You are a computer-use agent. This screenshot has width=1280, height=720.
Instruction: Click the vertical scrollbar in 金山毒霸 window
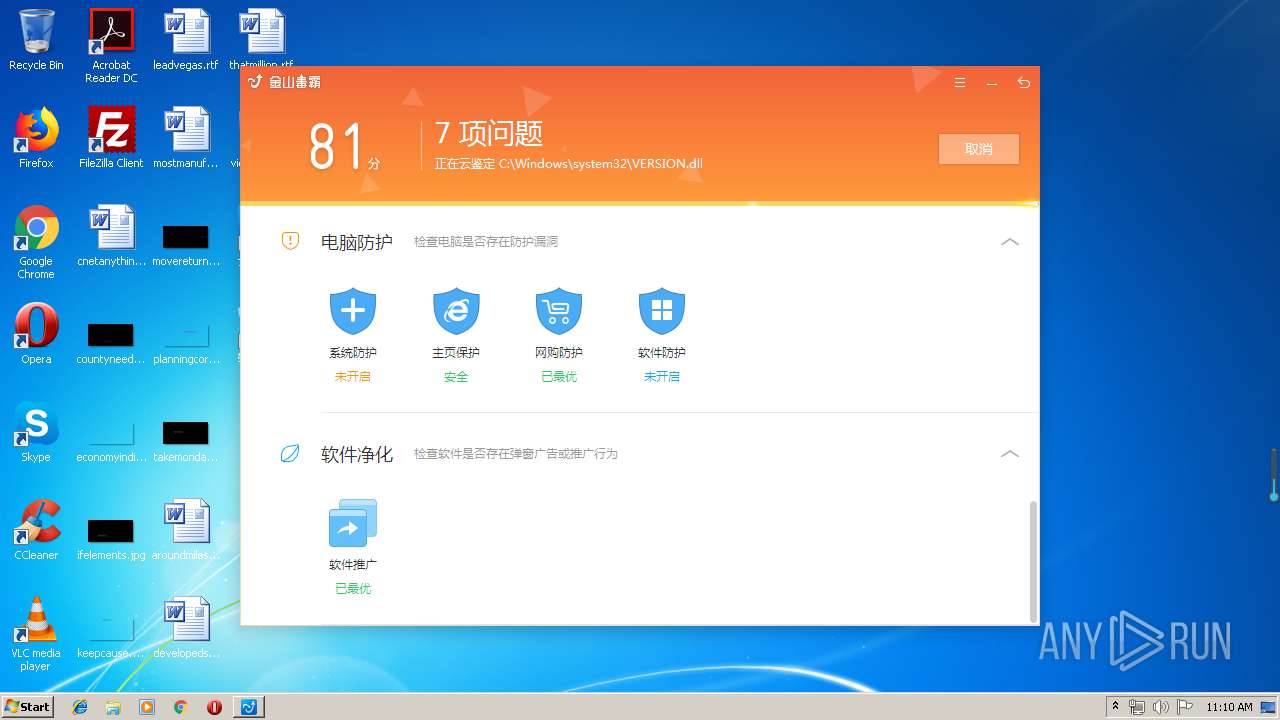click(1033, 560)
